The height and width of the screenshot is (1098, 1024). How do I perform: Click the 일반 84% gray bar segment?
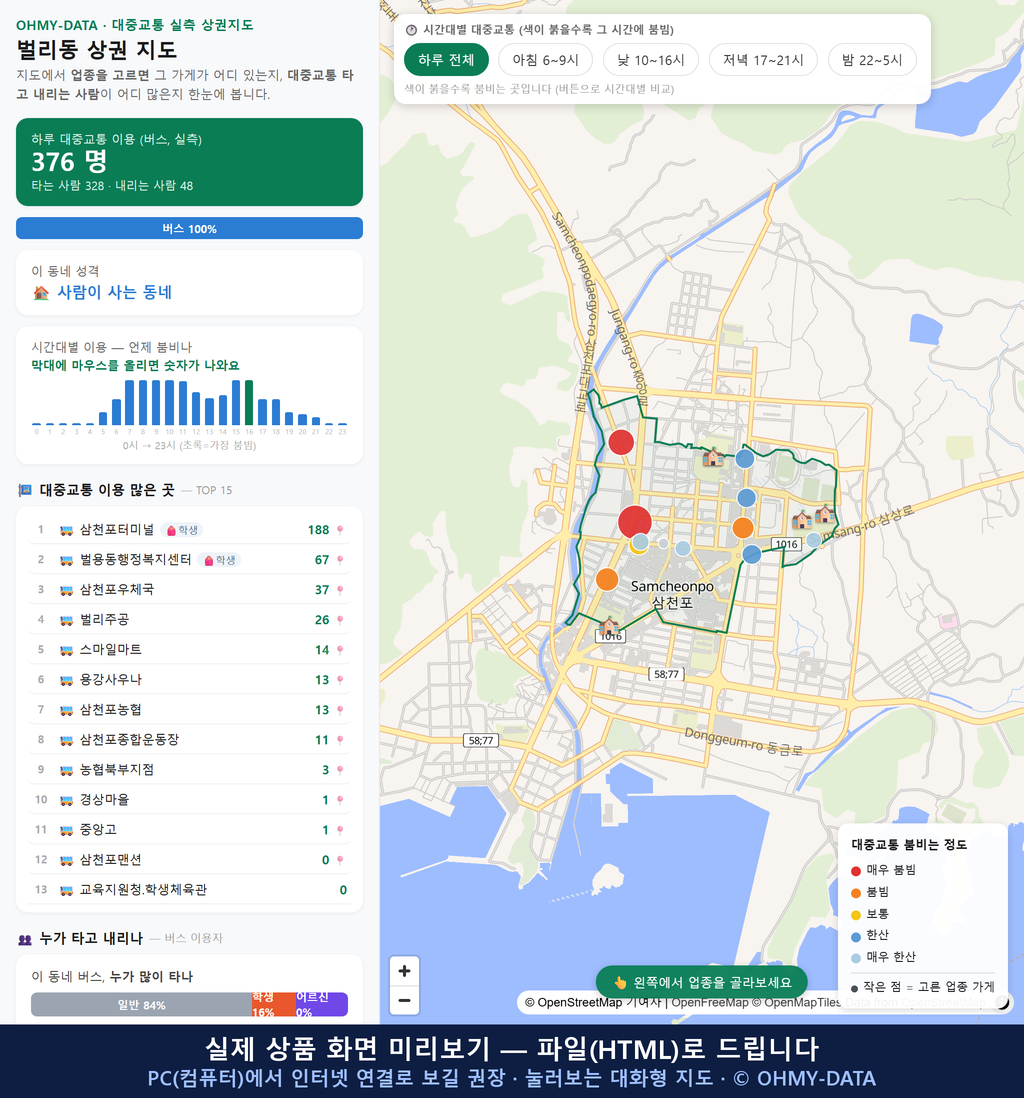pos(141,1005)
